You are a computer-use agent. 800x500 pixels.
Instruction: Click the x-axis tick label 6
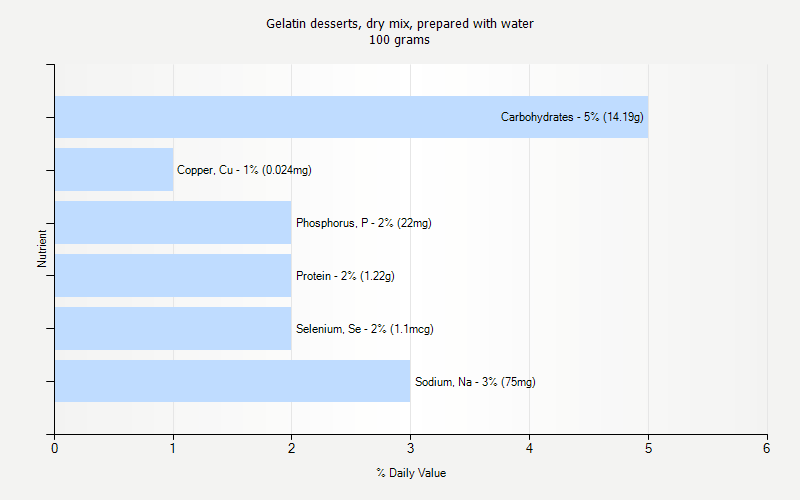pyautogui.click(x=767, y=449)
